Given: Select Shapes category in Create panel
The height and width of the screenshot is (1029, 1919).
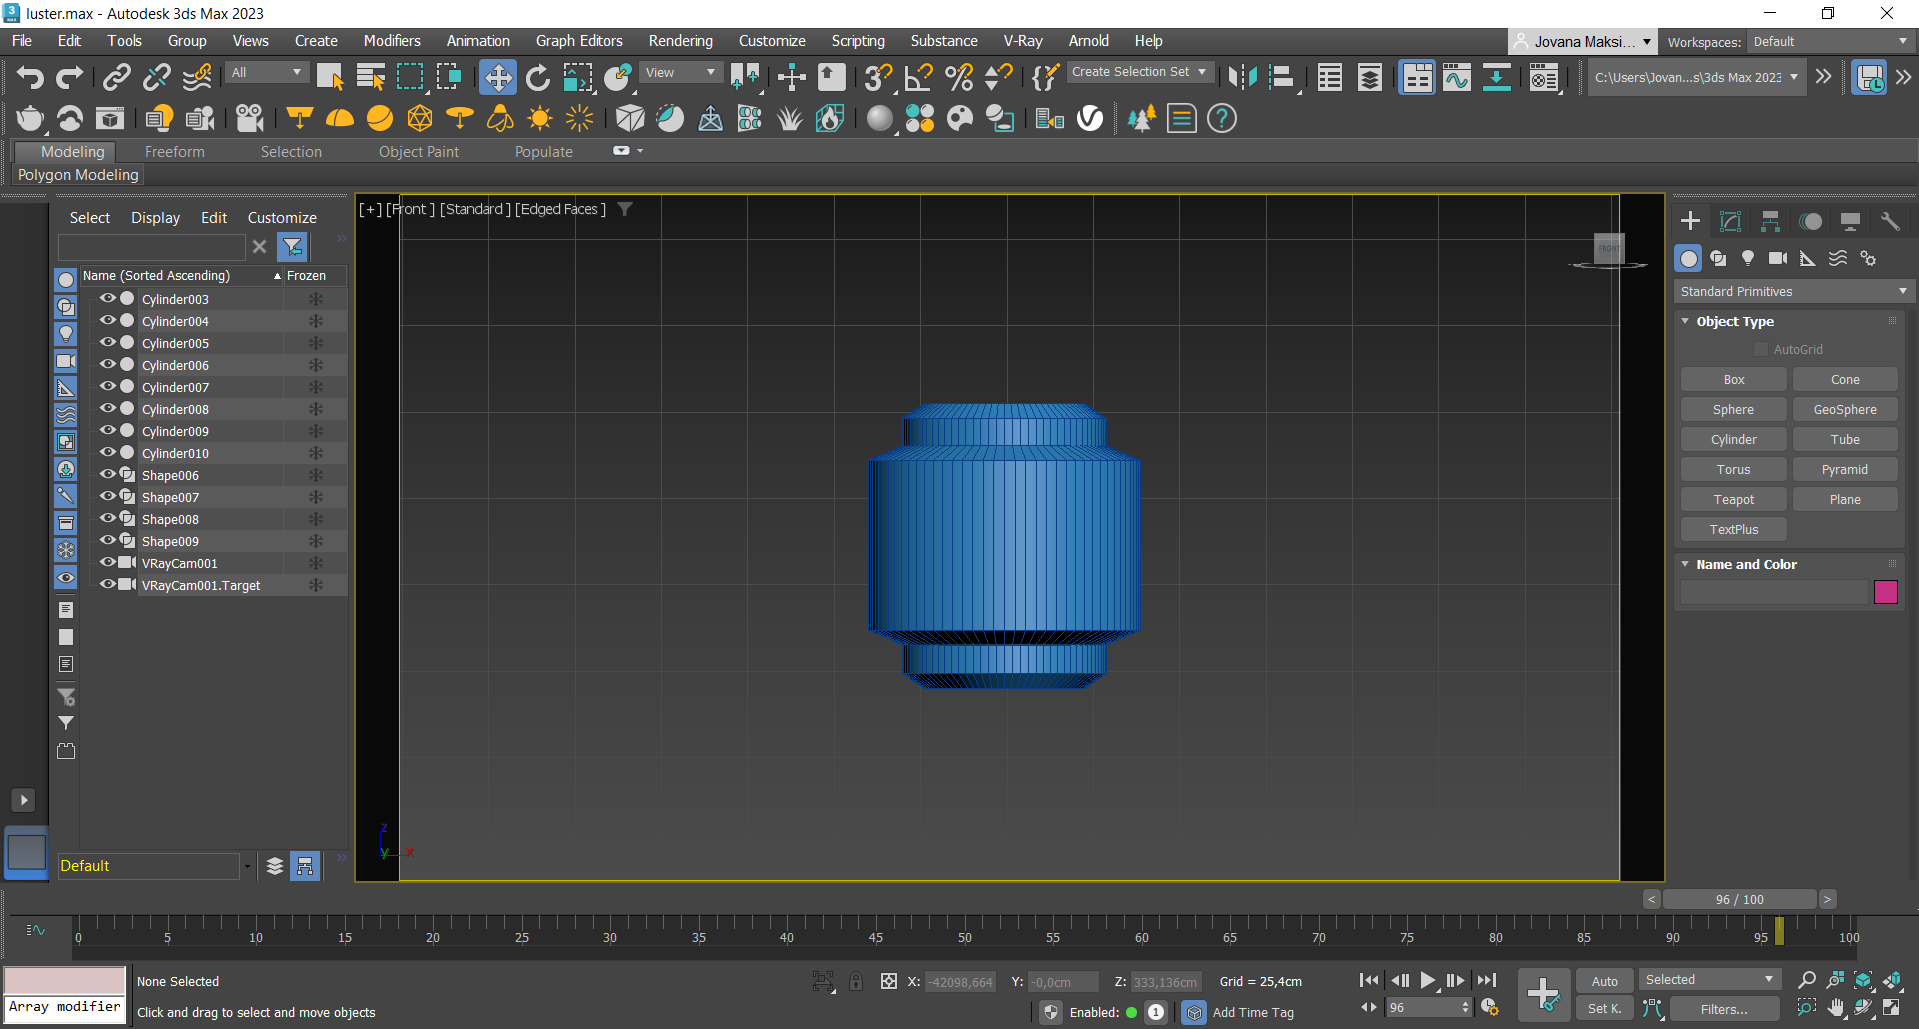Looking at the screenshot, I should point(1718,258).
